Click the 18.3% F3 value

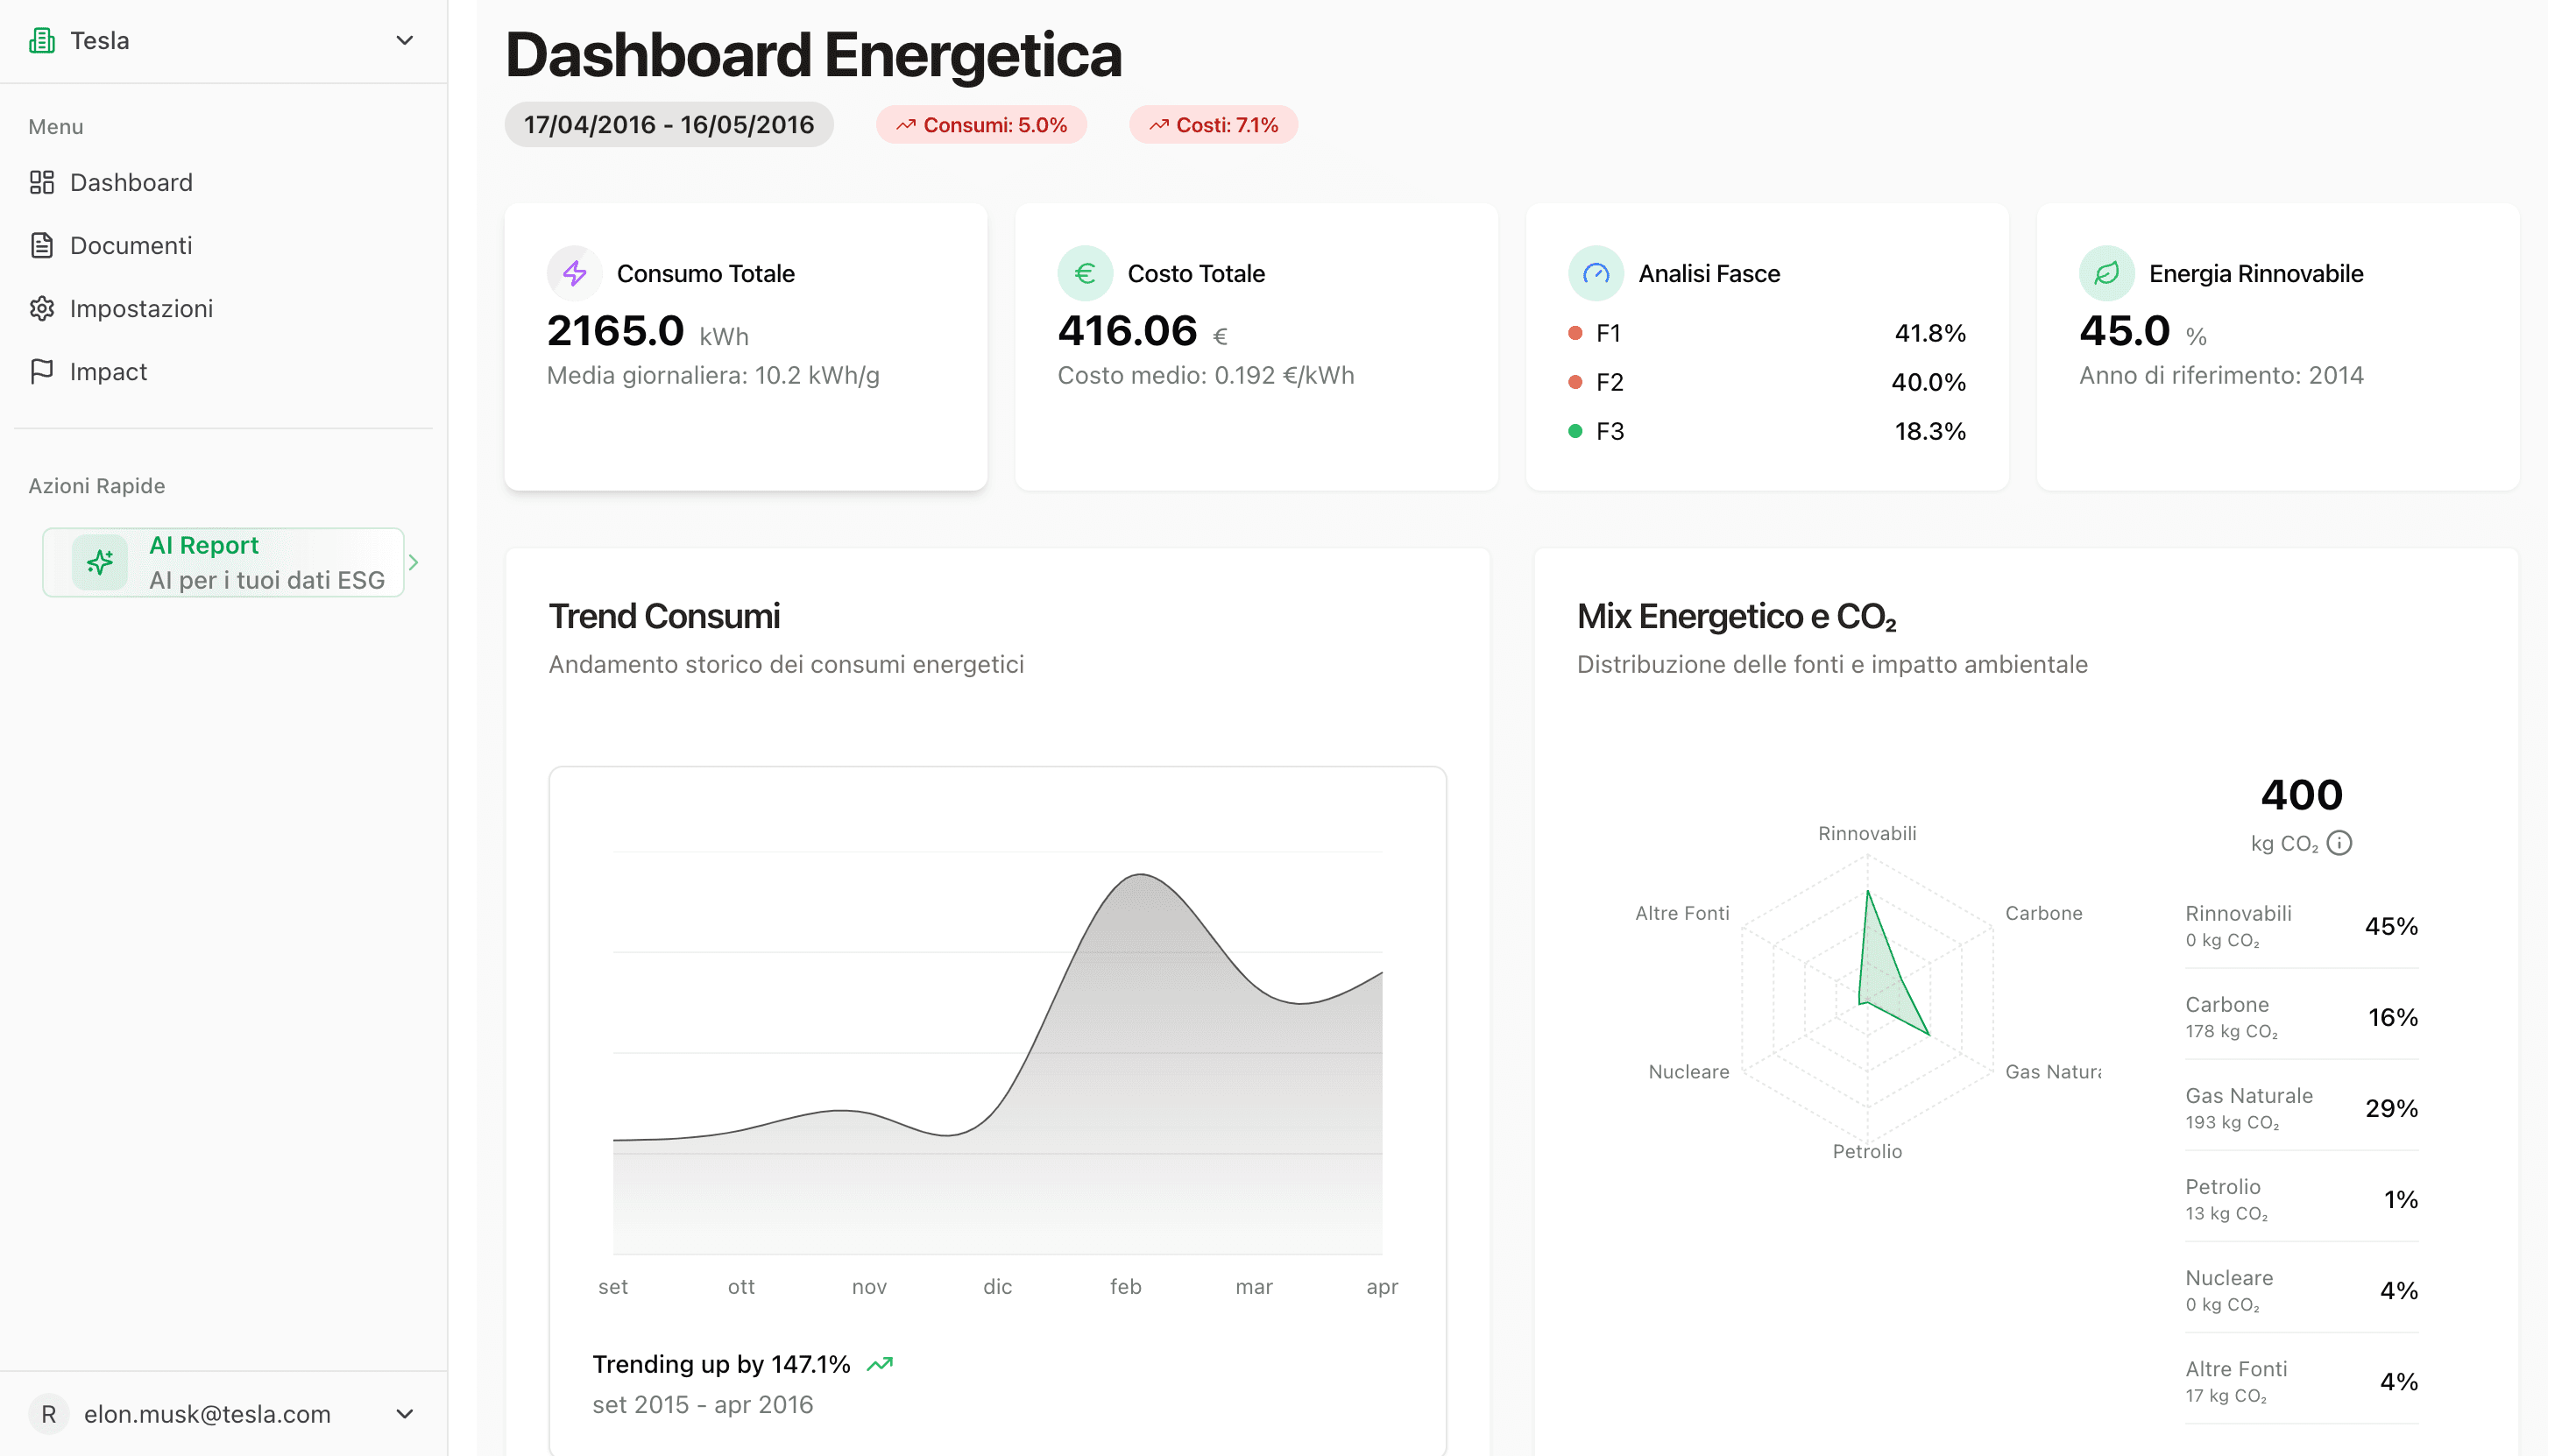coord(1930,431)
